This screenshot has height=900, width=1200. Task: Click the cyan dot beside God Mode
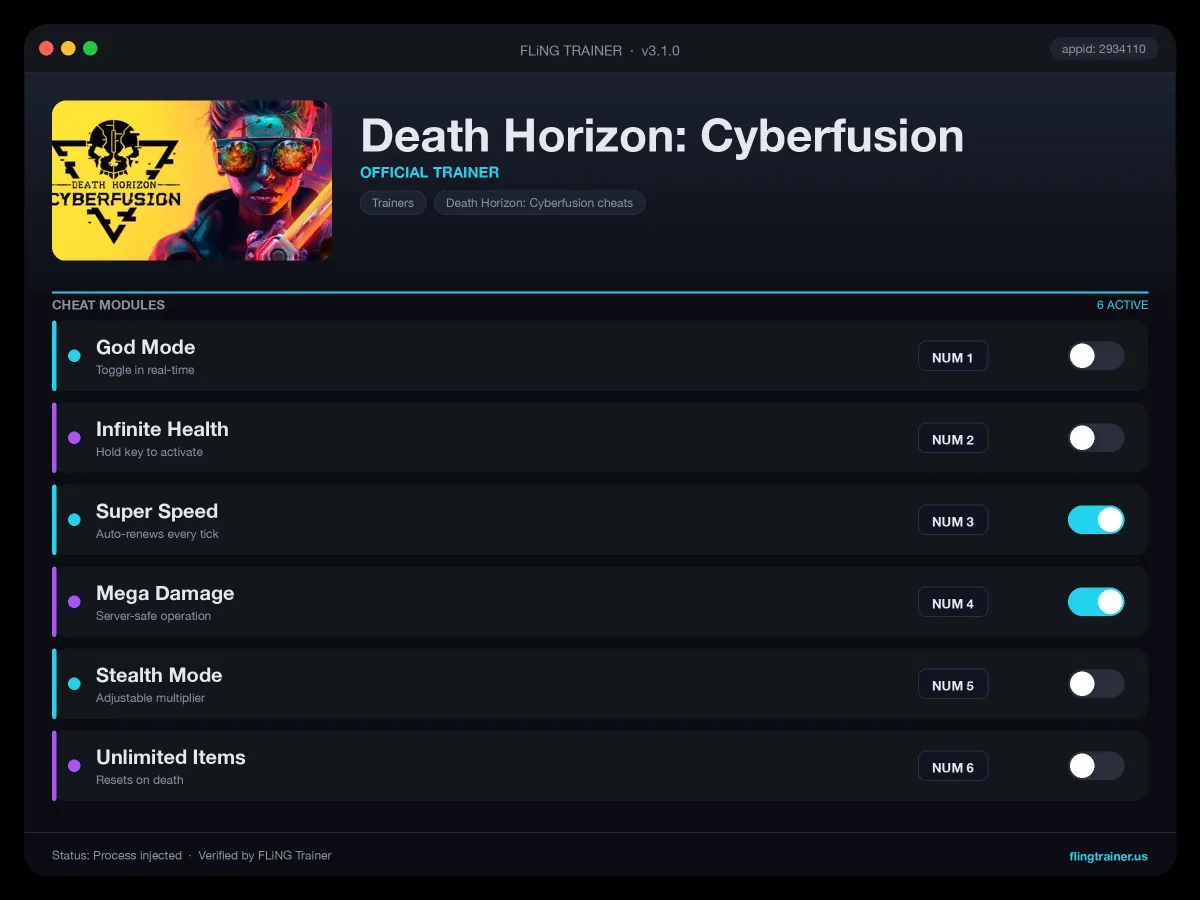click(74, 356)
